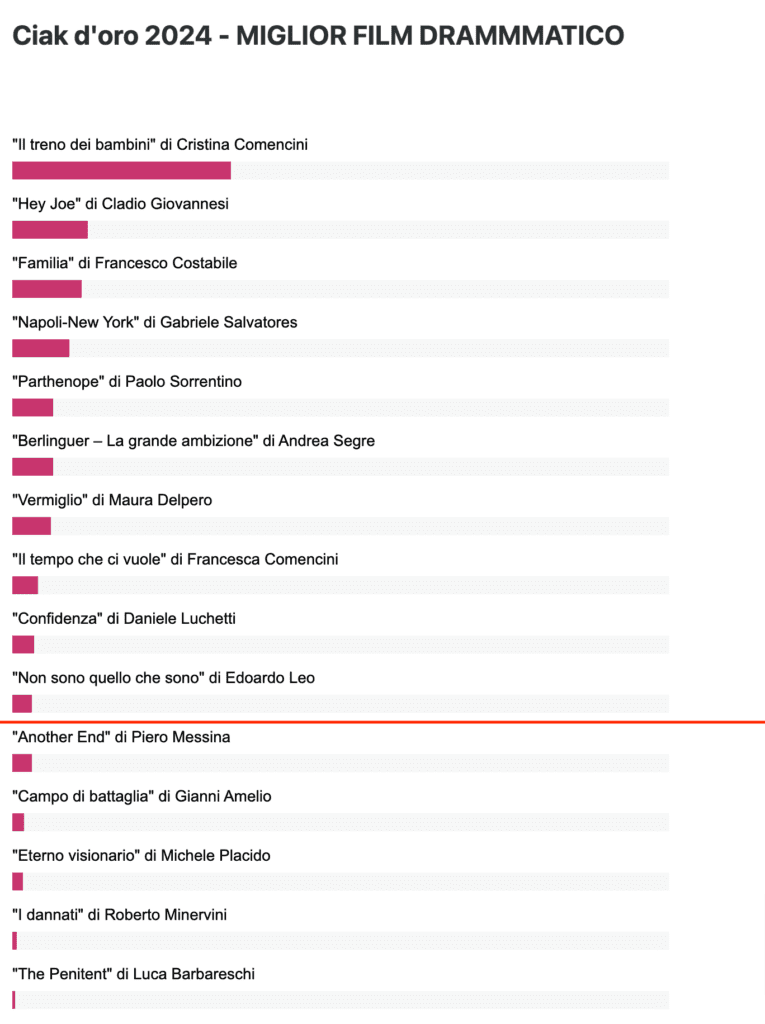765x1024 pixels.
Task: Select 'Il tempo che ci vuole' label
Action: point(175,559)
